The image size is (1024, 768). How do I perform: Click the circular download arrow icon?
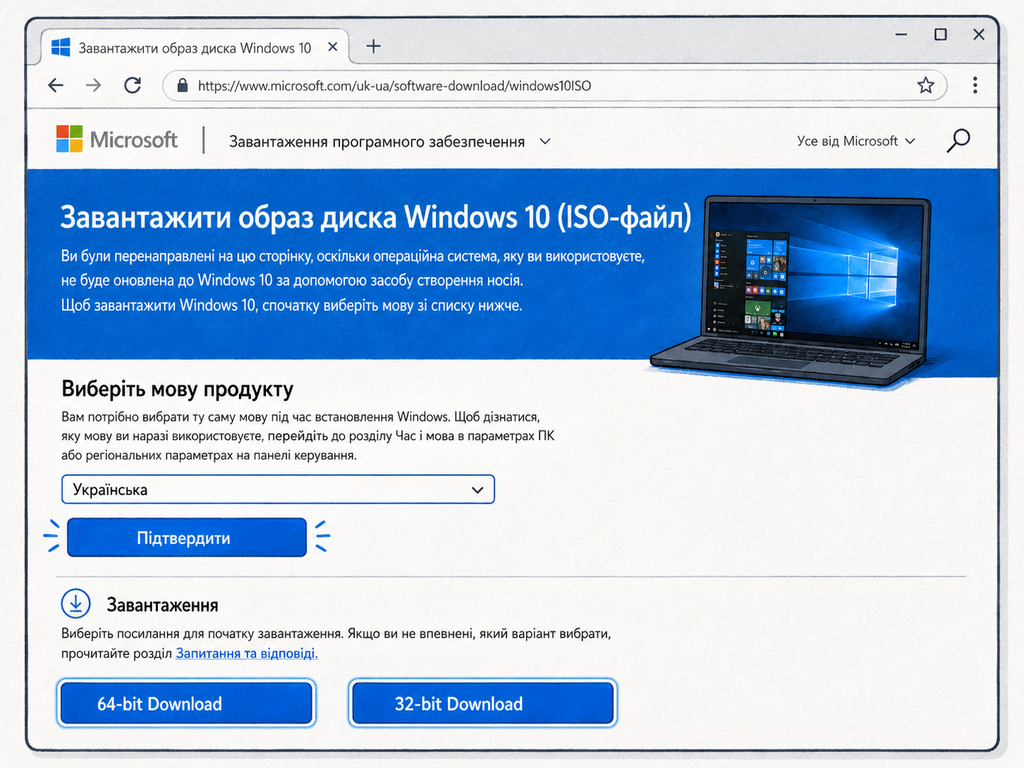[x=76, y=603]
